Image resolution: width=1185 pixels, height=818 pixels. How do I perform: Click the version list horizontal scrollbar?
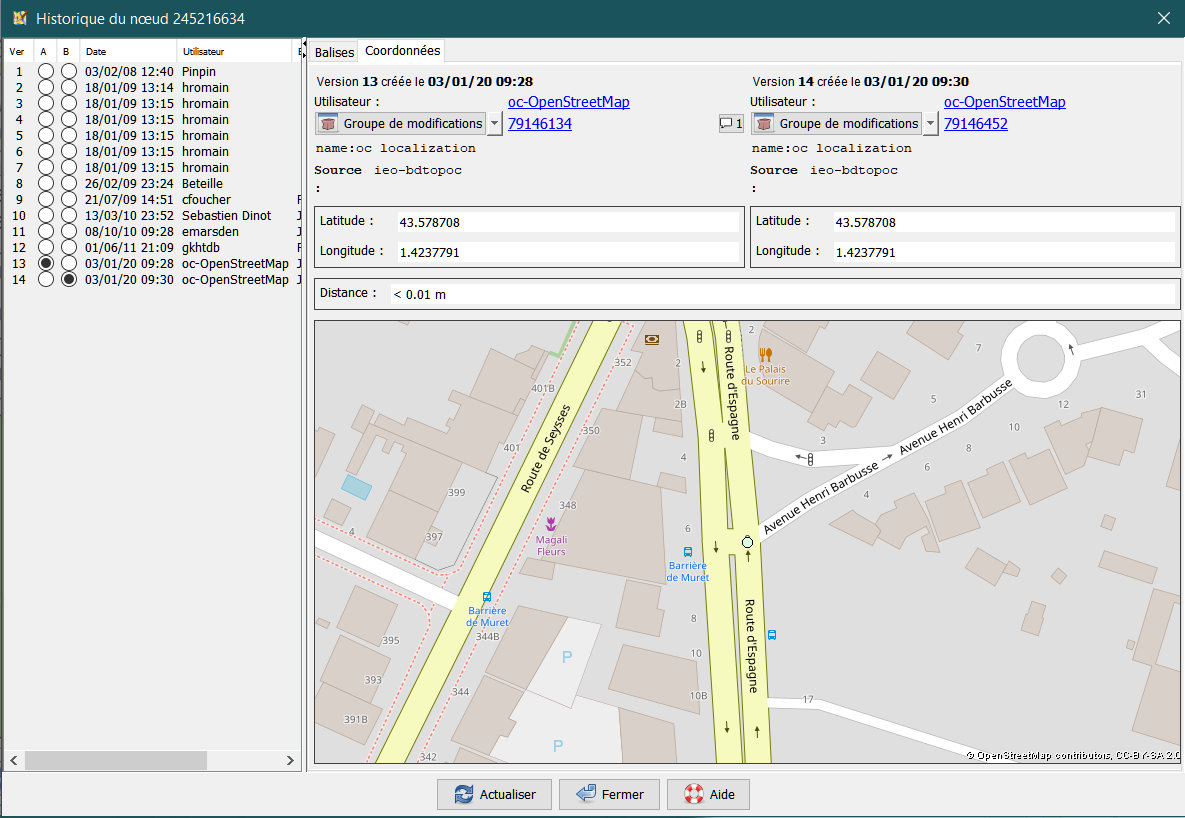pyautogui.click(x=115, y=761)
